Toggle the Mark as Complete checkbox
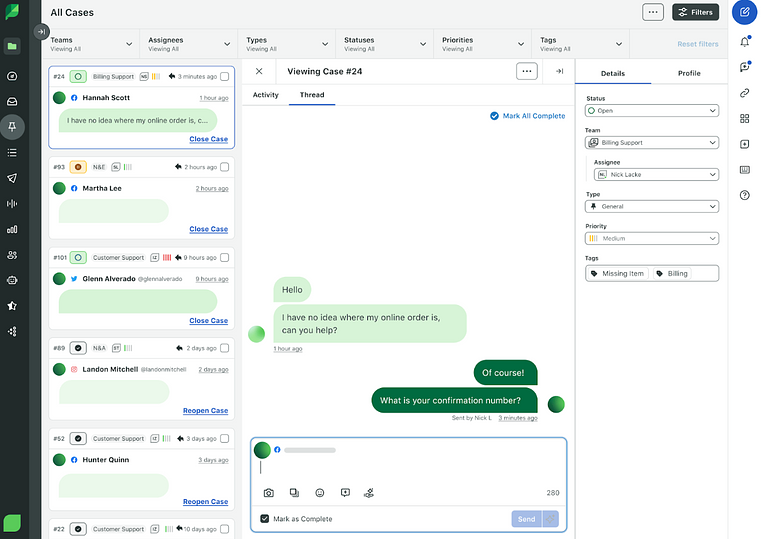Viewport: 774px width, 539px height. (265, 519)
